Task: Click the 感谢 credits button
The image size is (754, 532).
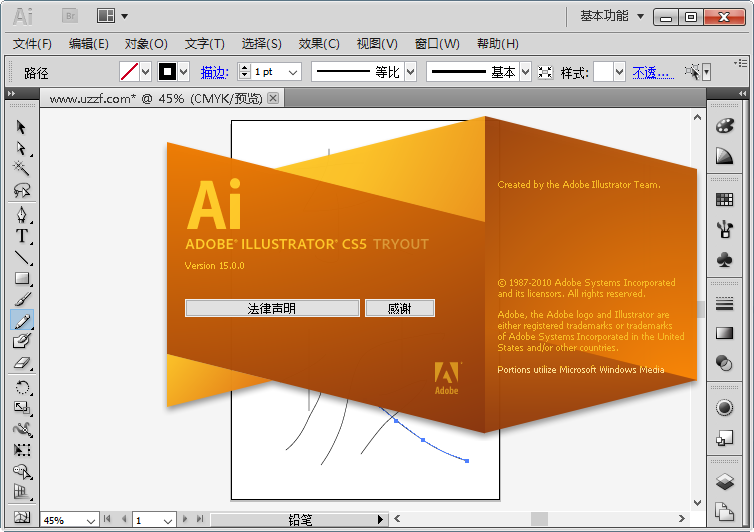Action: (x=400, y=308)
